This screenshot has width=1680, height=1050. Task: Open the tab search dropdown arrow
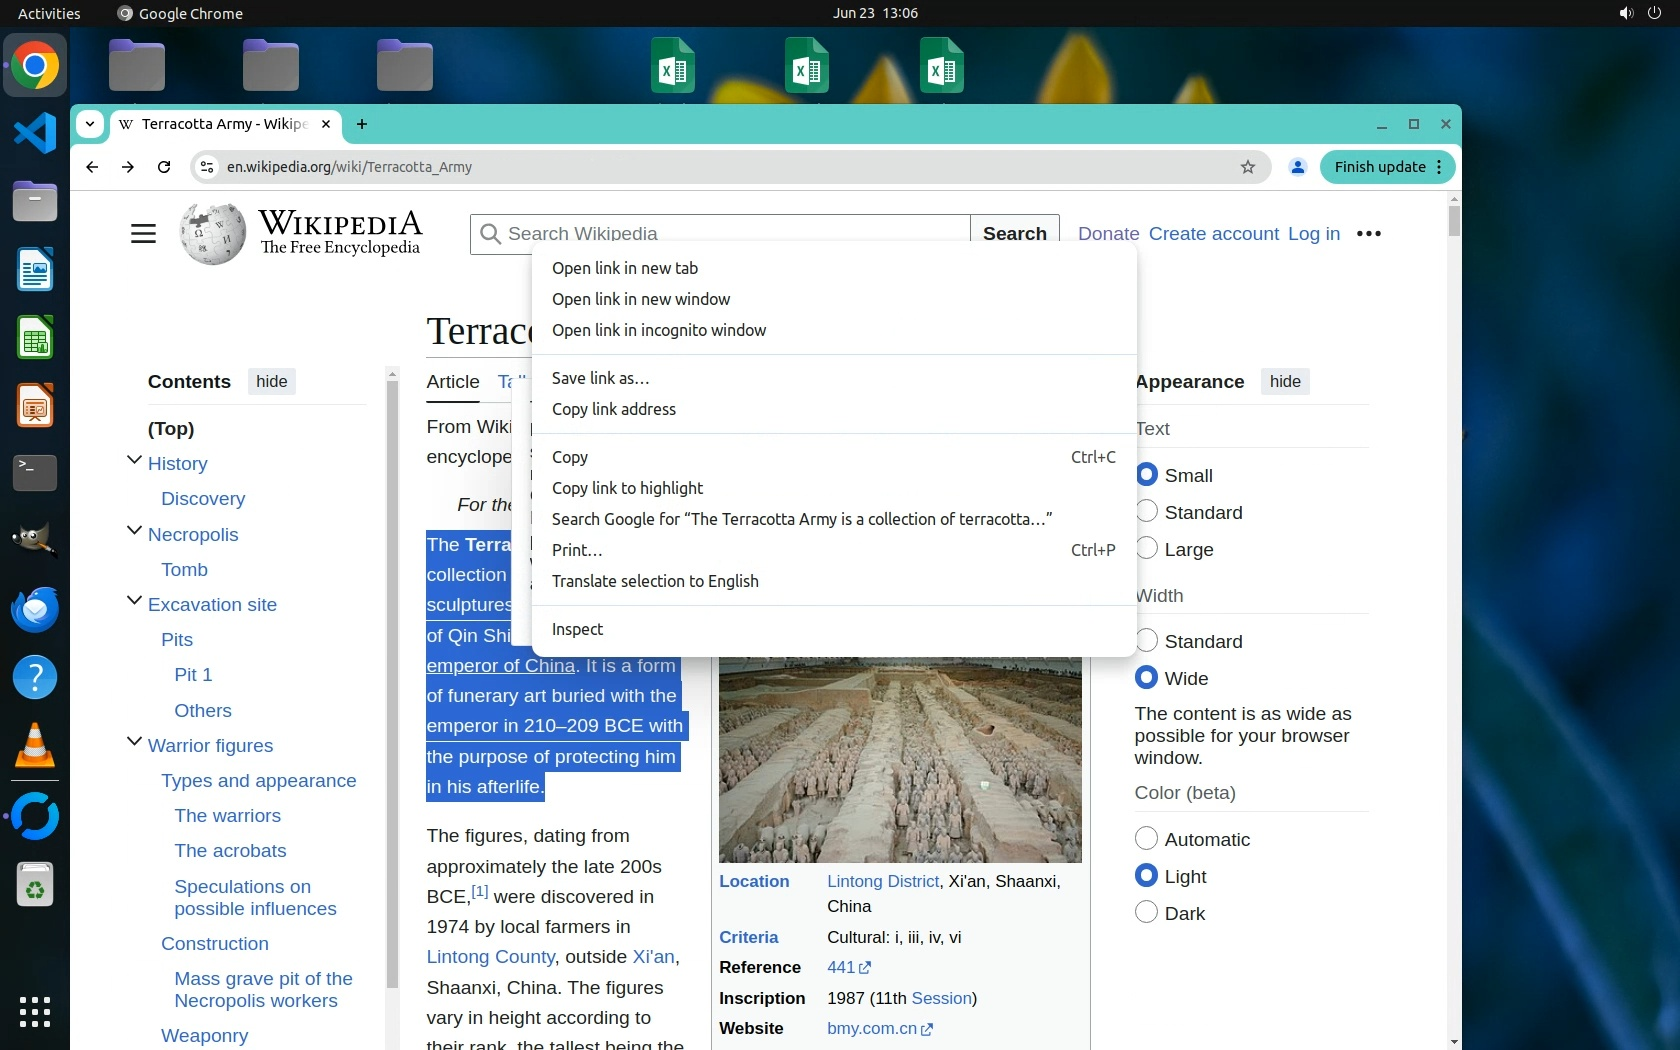click(x=90, y=124)
